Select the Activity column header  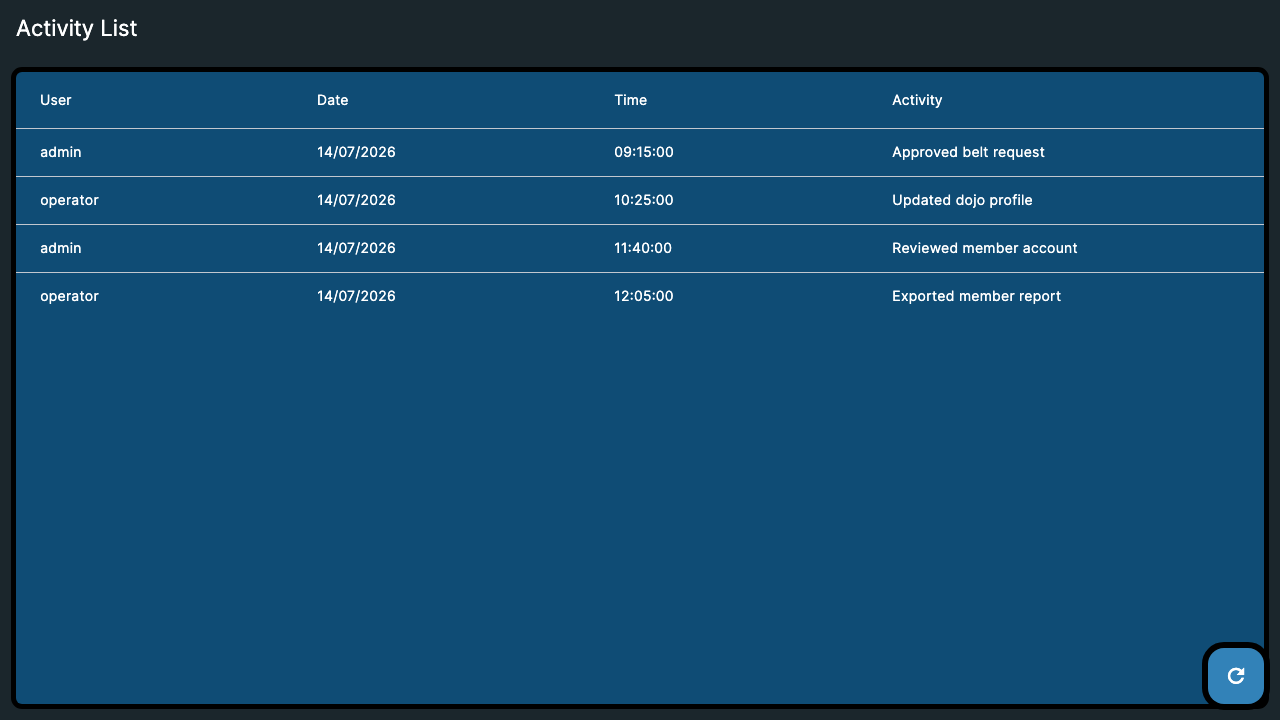pyautogui.click(x=917, y=100)
